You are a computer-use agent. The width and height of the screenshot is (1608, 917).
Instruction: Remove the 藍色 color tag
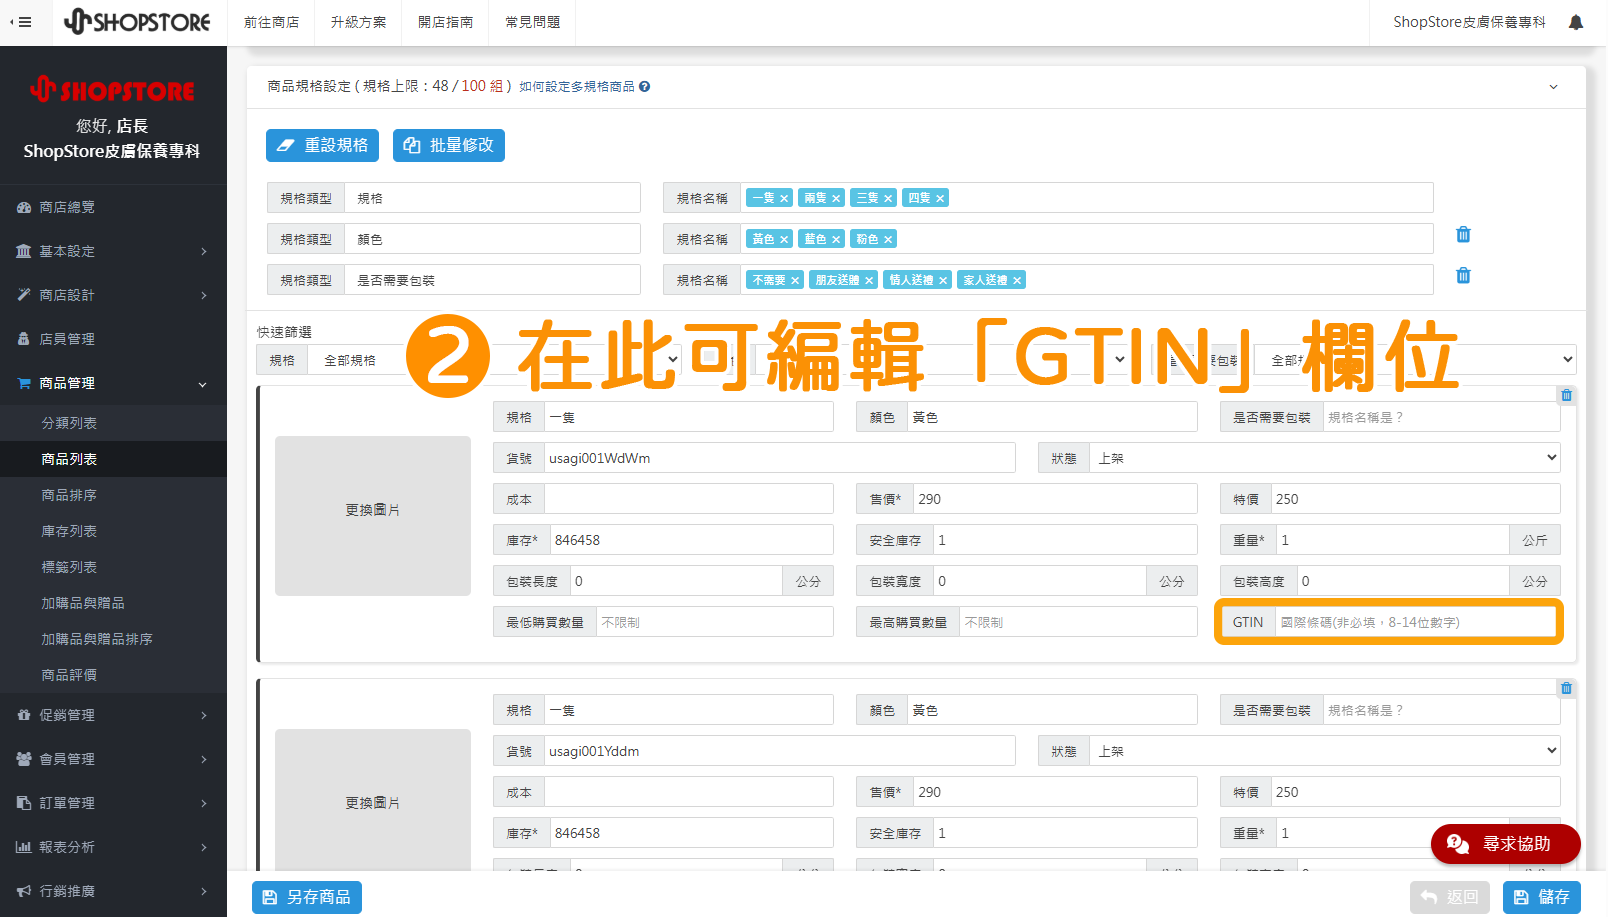coord(836,239)
